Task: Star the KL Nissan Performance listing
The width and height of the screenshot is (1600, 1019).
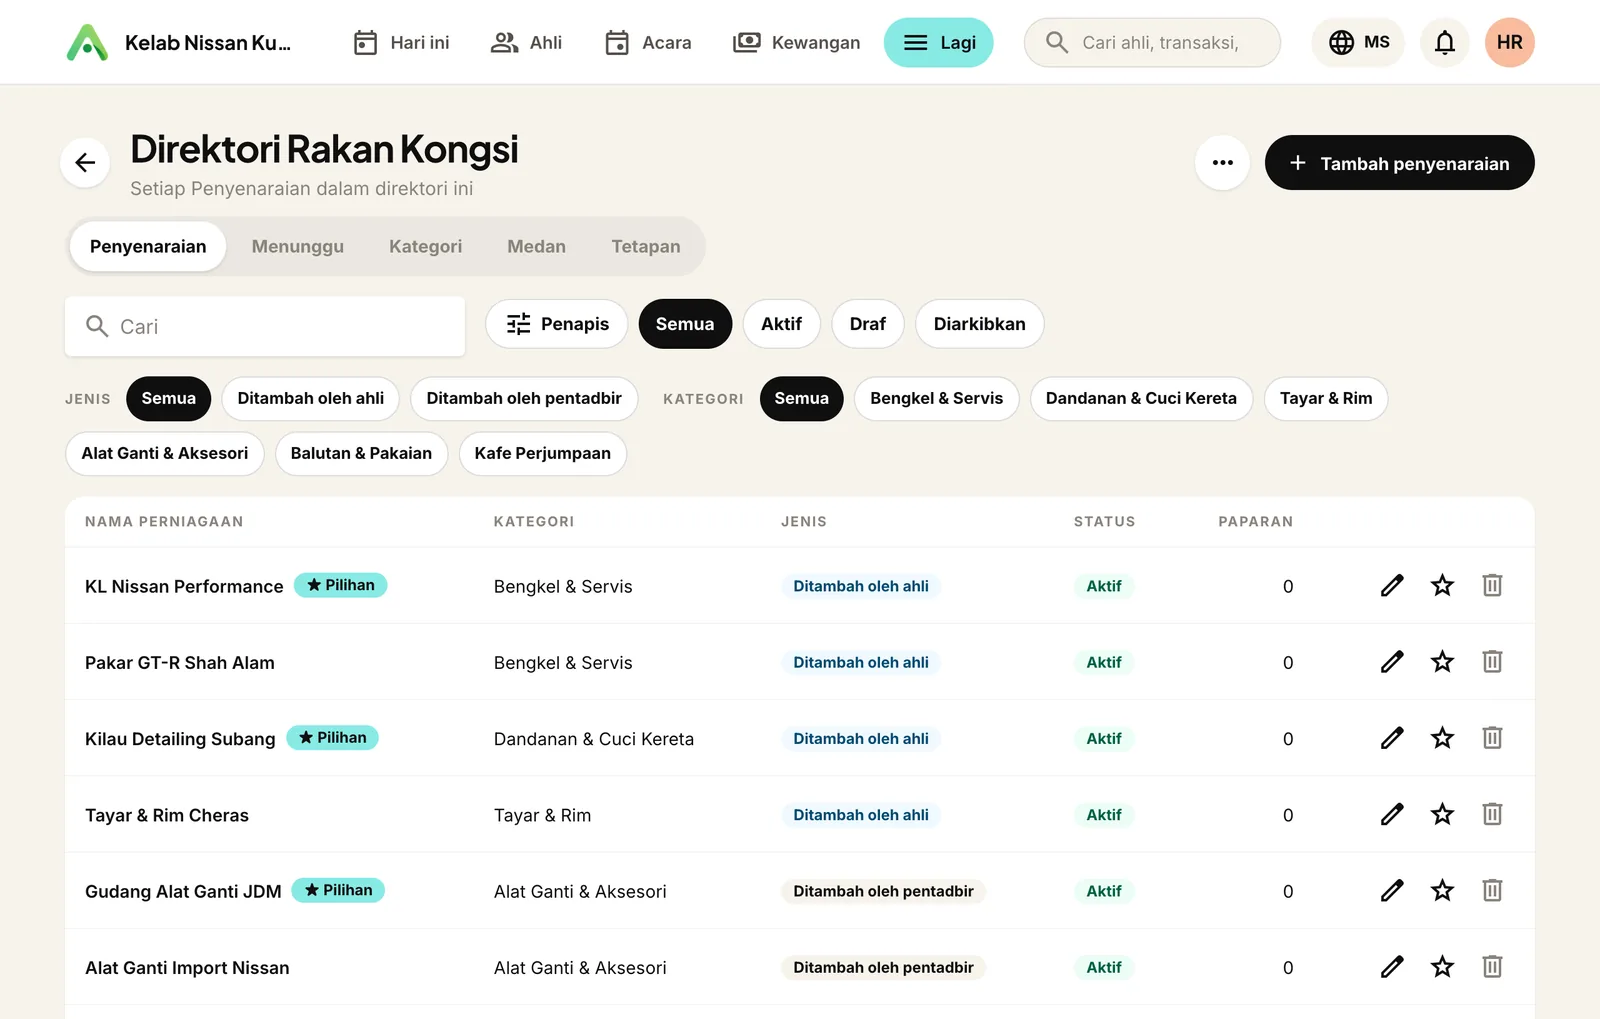Action: tap(1442, 585)
